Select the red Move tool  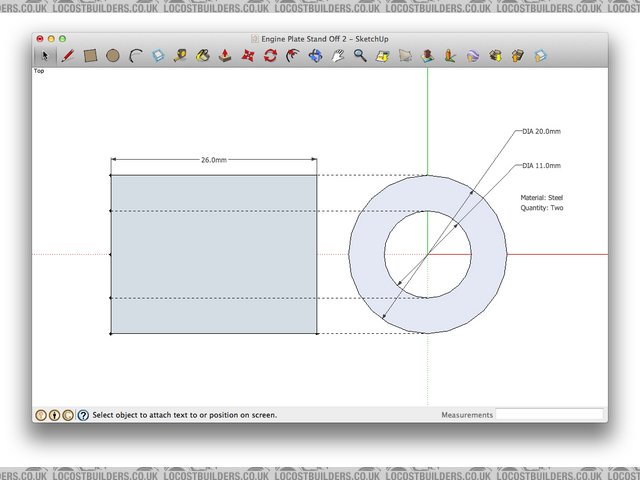point(248,56)
